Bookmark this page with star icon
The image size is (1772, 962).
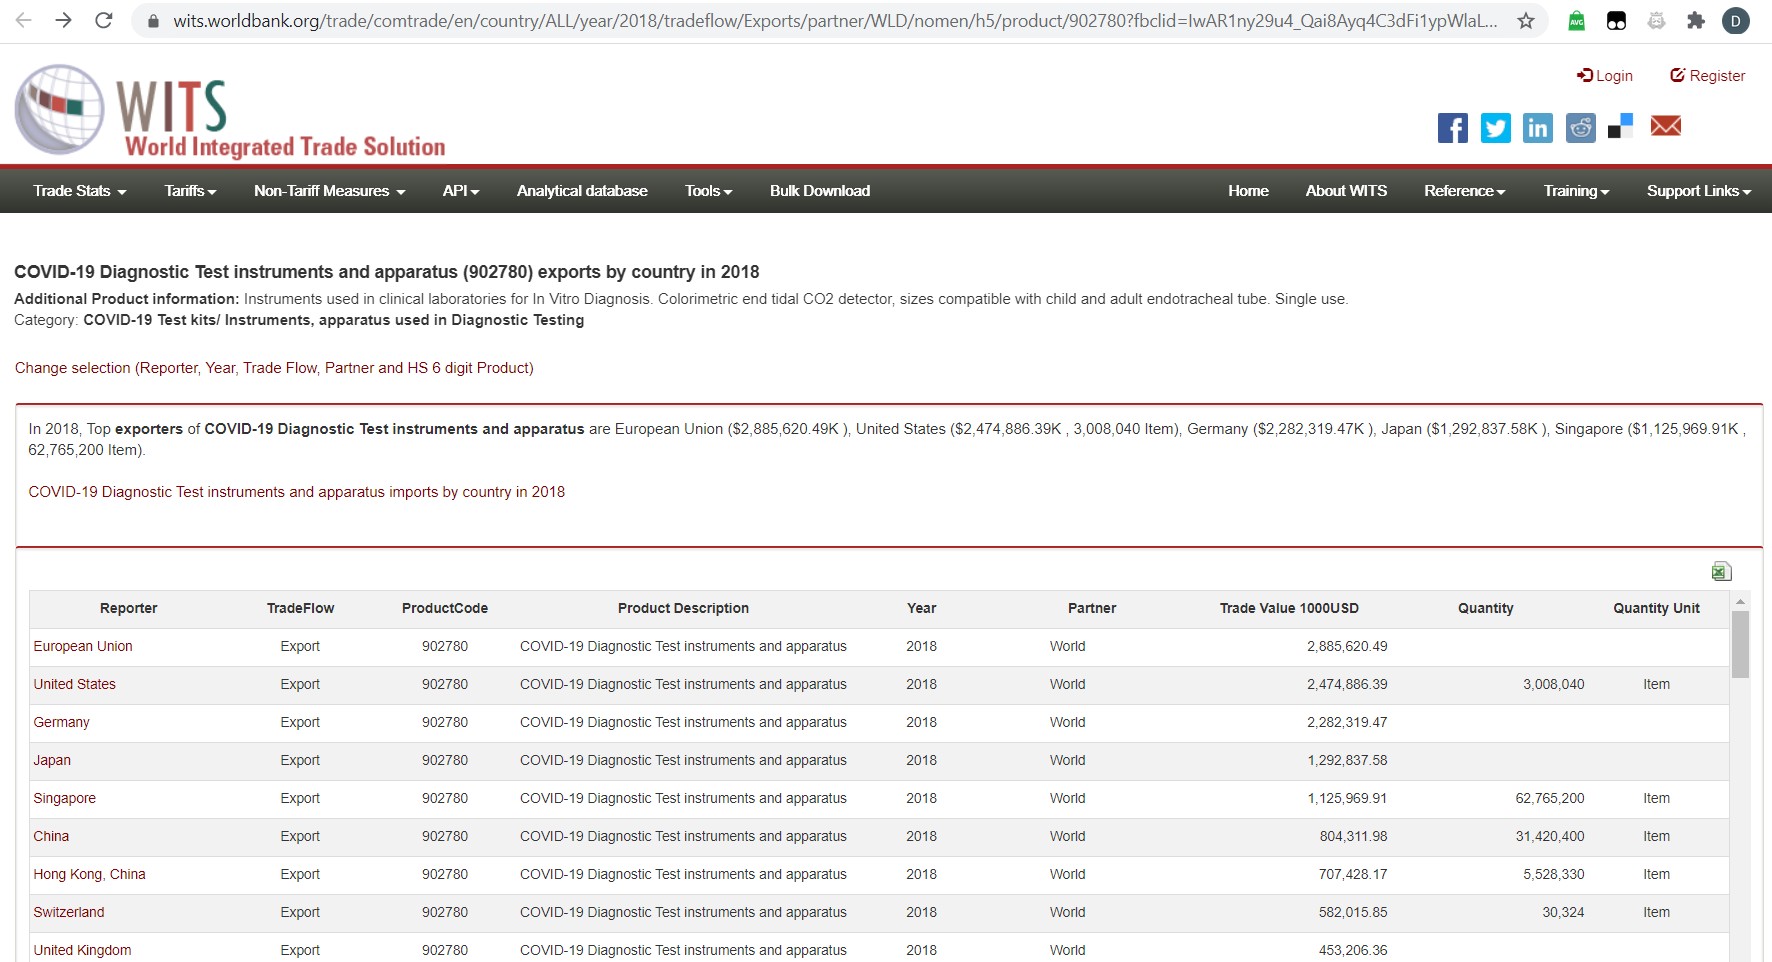[x=1525, y=21]
